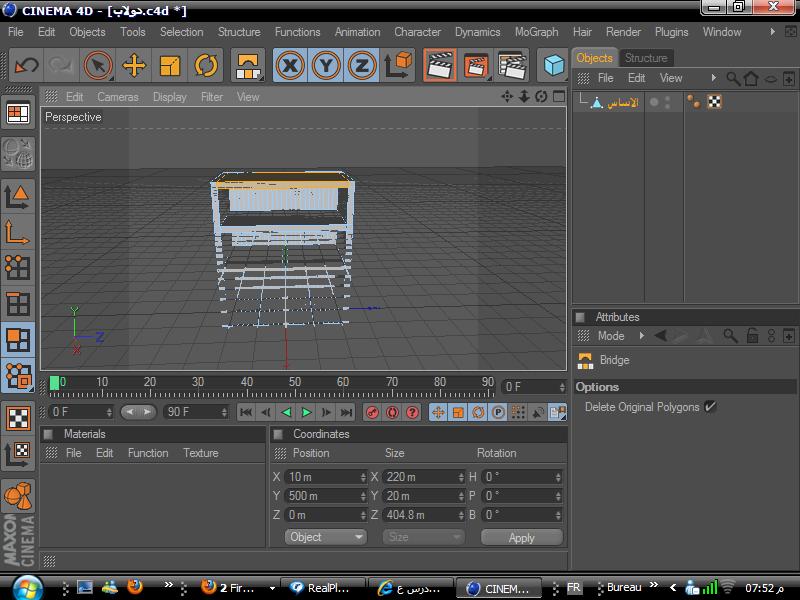Click the Render View clapperboard icon
800x600 pixels.
tap(439, 66)
